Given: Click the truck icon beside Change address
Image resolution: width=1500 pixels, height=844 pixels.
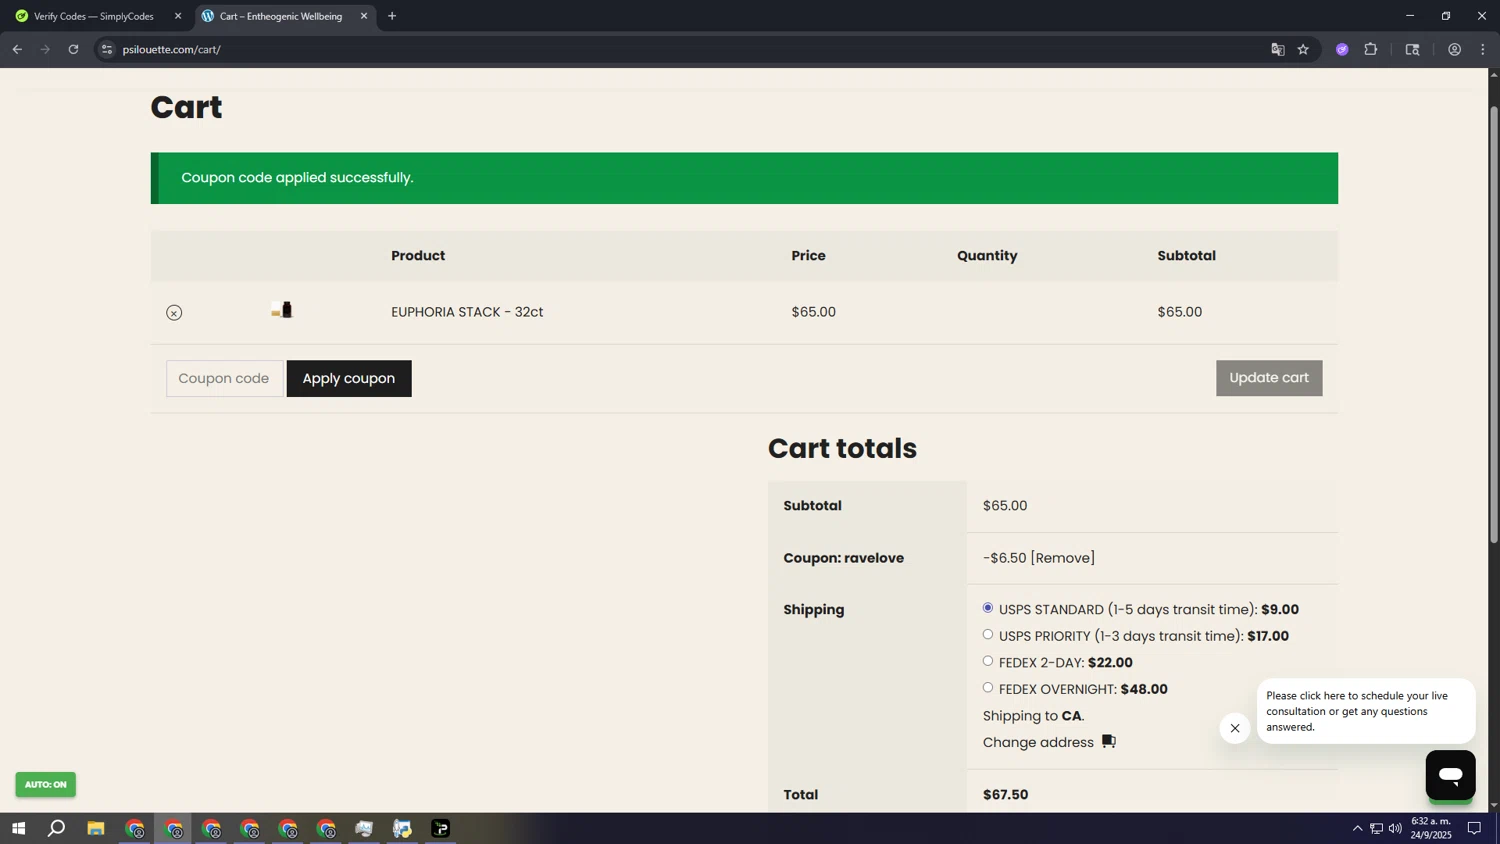Looking at the screenshot, I should pos(1109,742).
